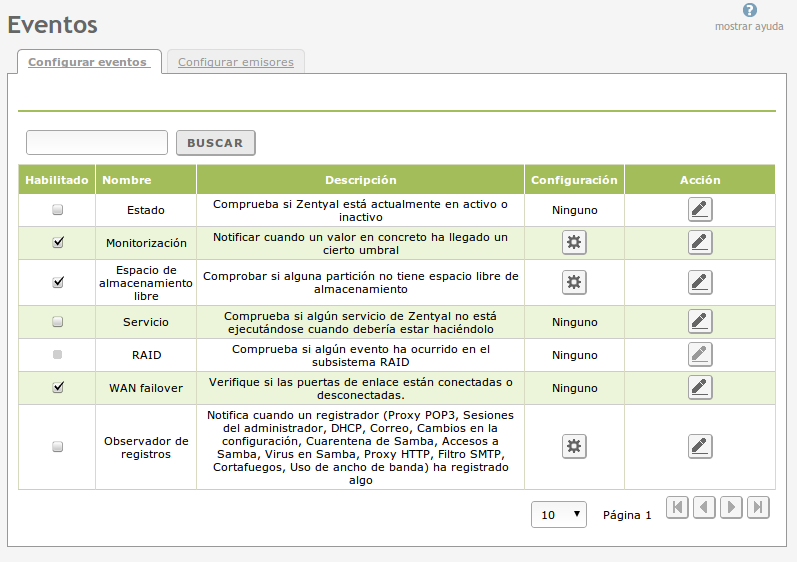Open configuration gear for Observador de registros
The width and height of the screenshot is (797, 562).
574,446
